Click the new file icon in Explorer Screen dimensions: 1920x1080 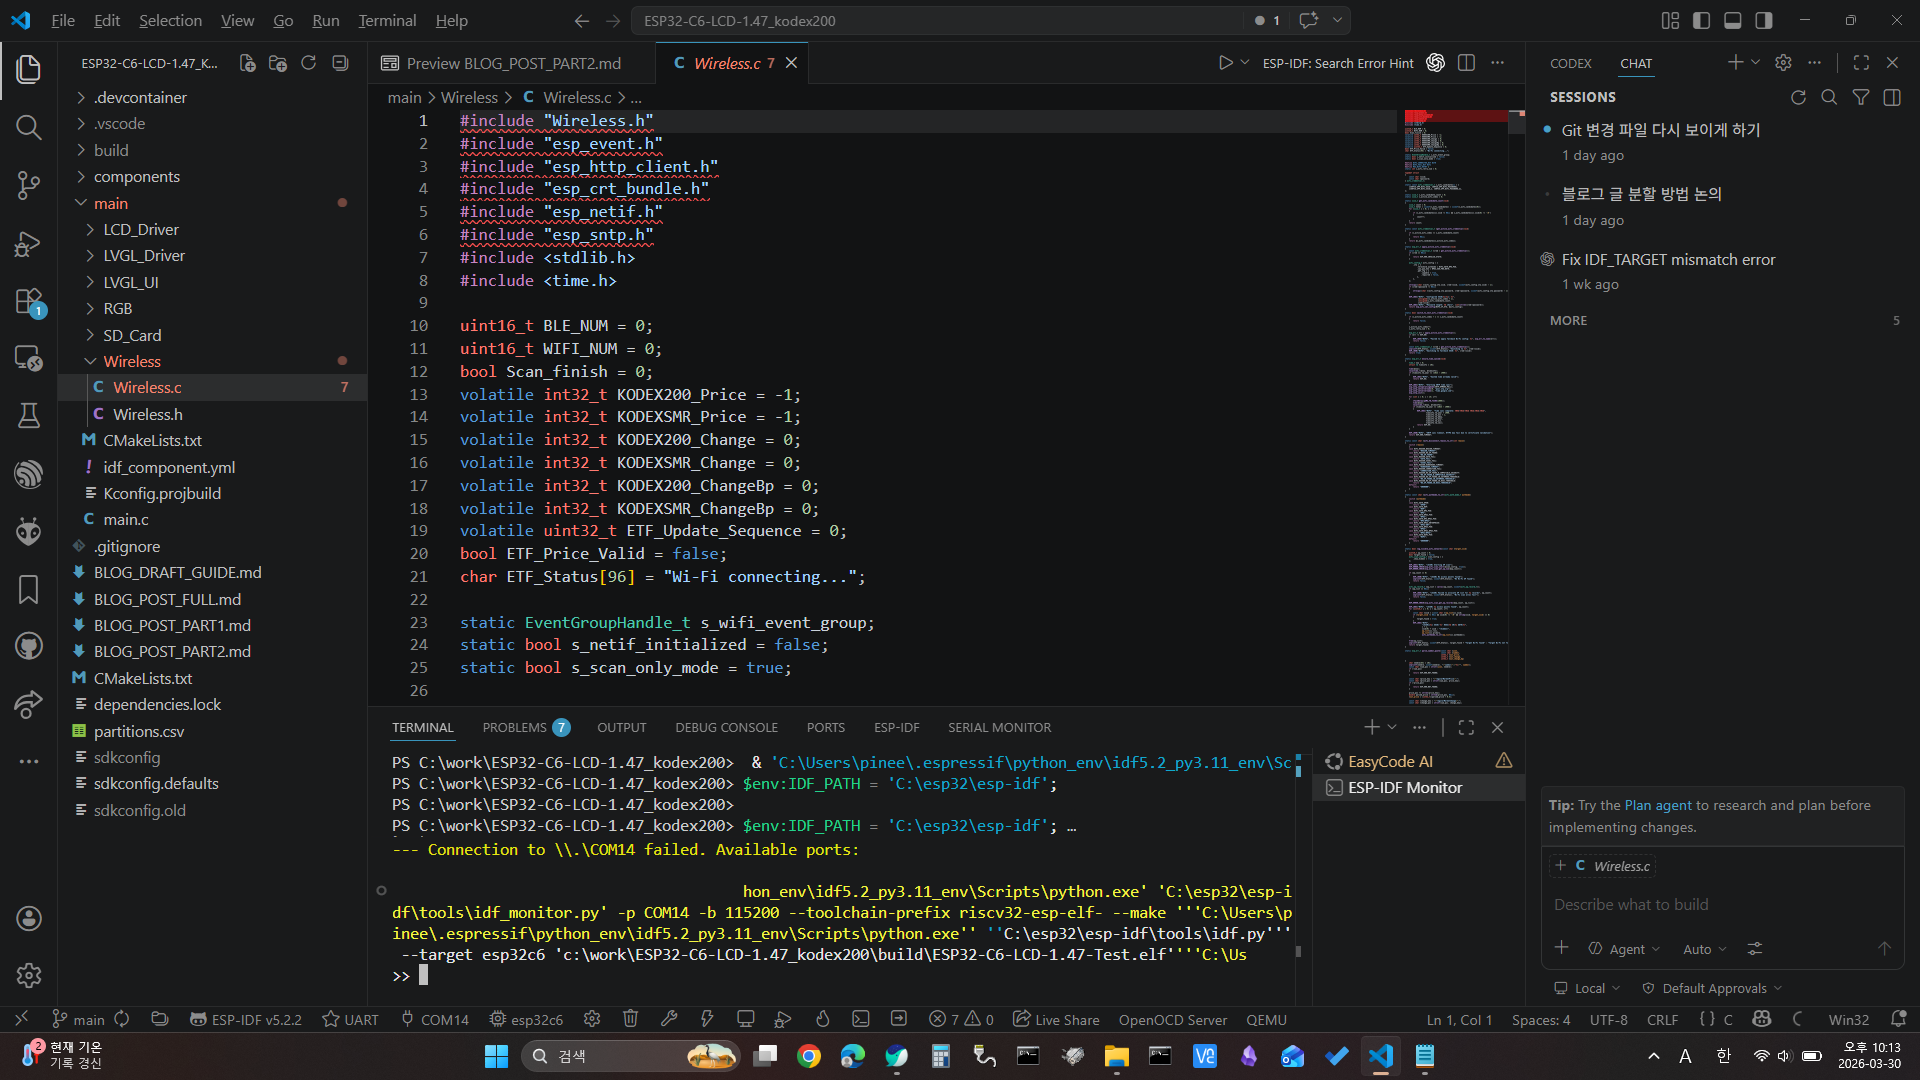(247, 63)
